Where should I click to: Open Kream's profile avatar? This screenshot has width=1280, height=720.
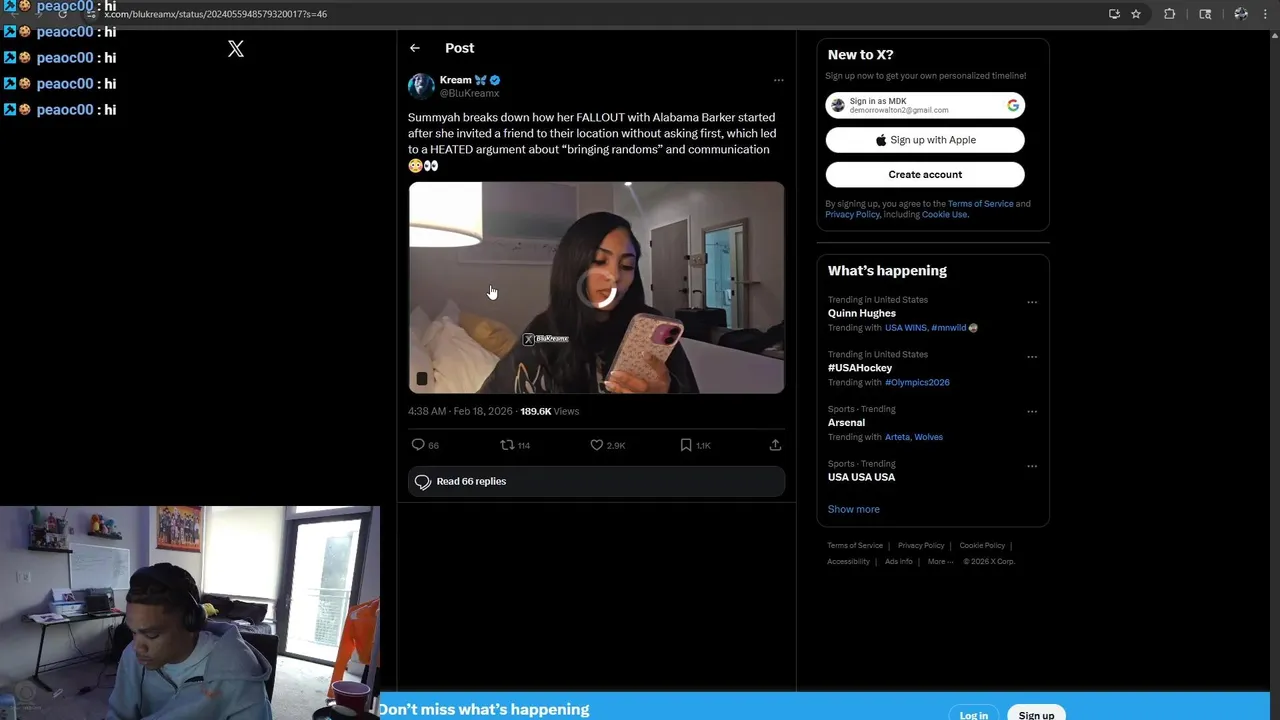pyautogui.click(x=421, y=86)
